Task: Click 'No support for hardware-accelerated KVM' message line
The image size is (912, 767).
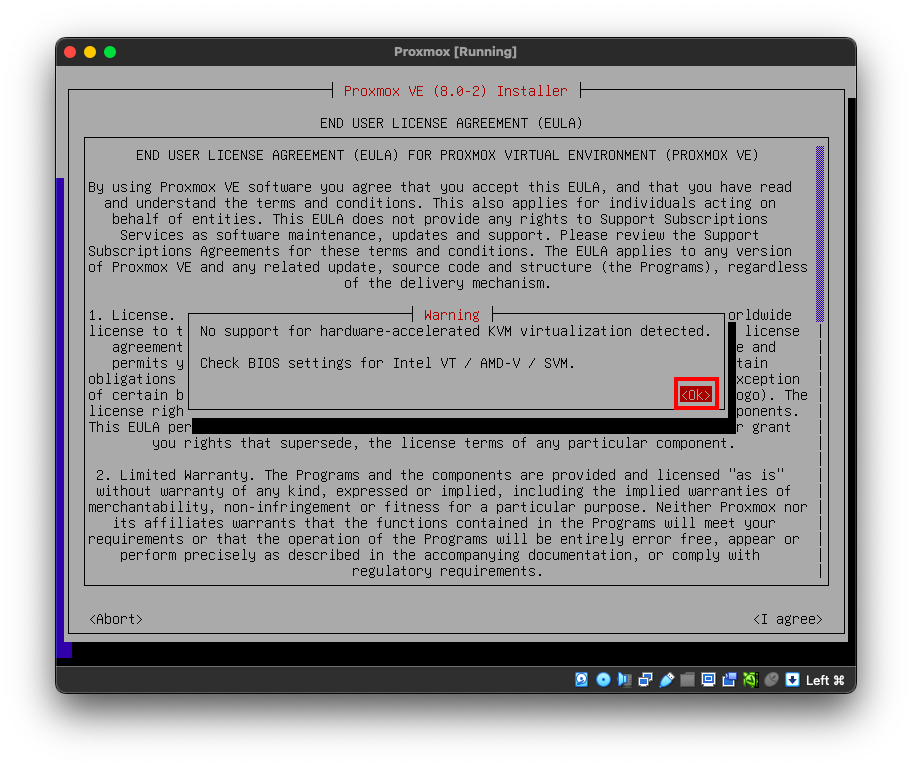Action: (x=455, y=331)
